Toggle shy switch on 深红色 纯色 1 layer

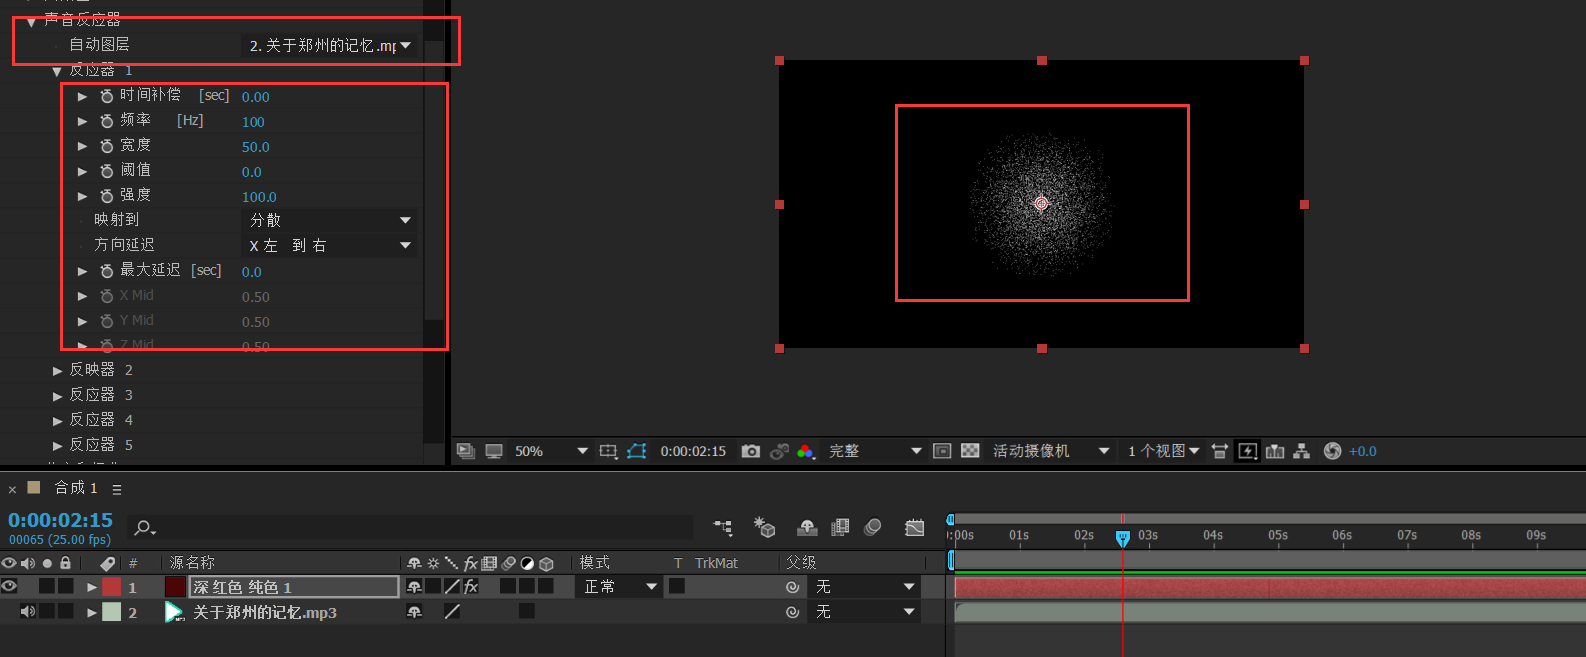[x=414, y=586]
